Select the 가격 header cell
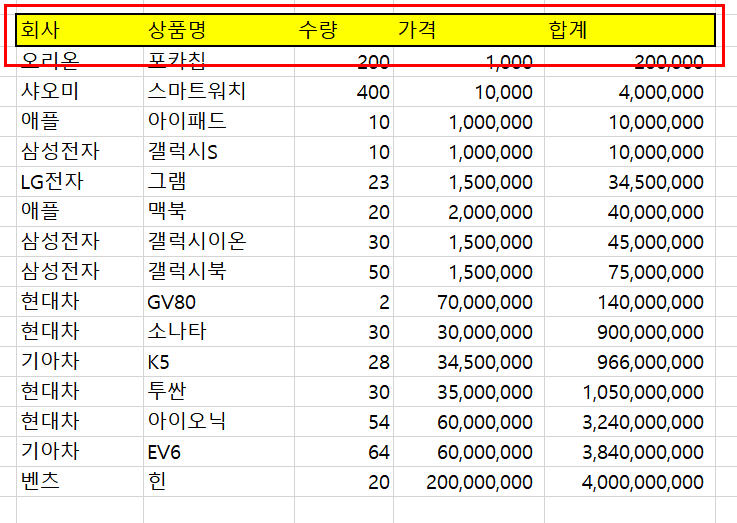Viewport: 737px width, 523px height. pyautogui.click(x=469, y=30)
